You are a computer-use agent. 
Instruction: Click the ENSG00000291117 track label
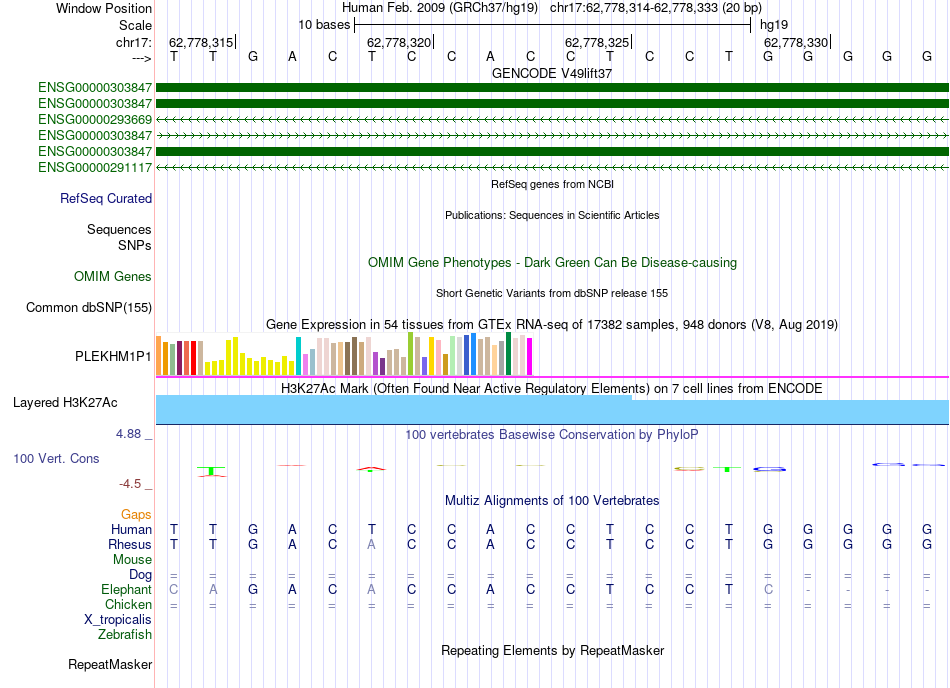pyautogui.click(x=95, y=167)
